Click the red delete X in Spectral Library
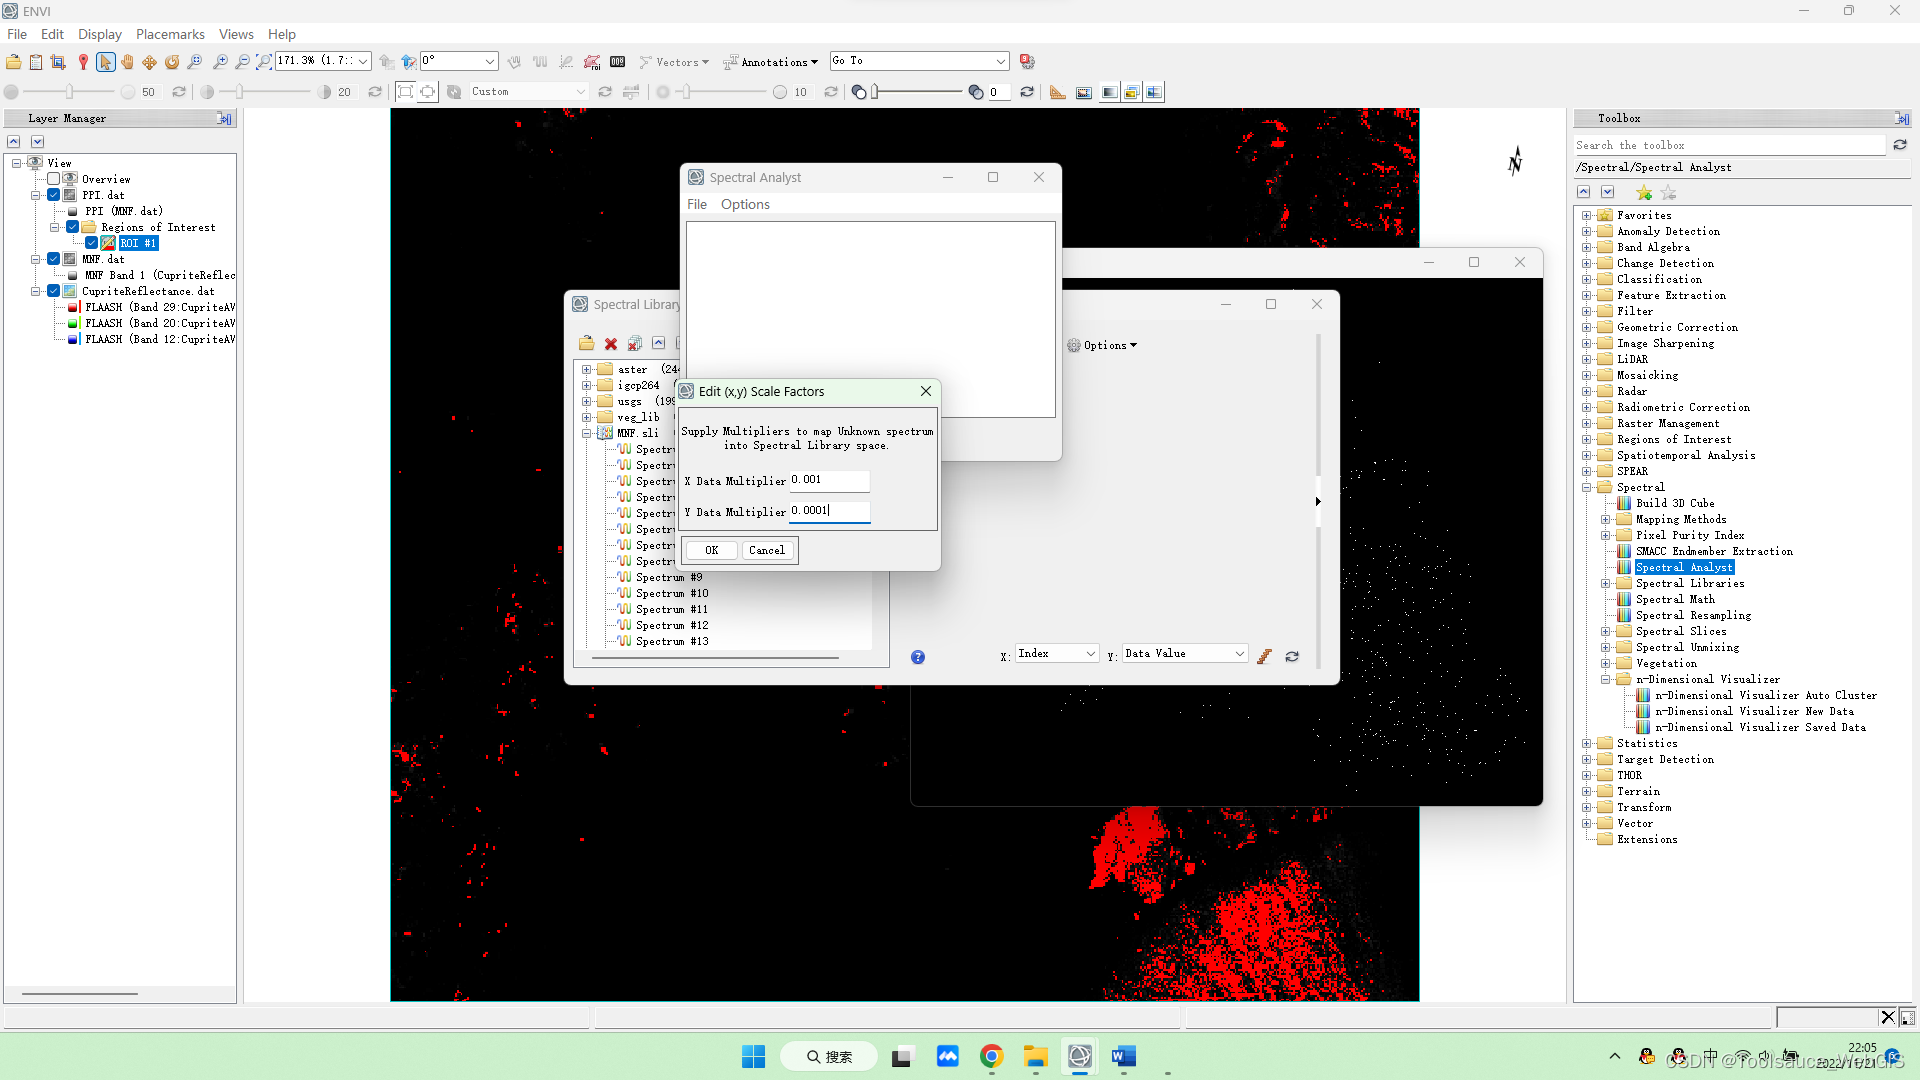1920x1080 pixels. (611, 344)
